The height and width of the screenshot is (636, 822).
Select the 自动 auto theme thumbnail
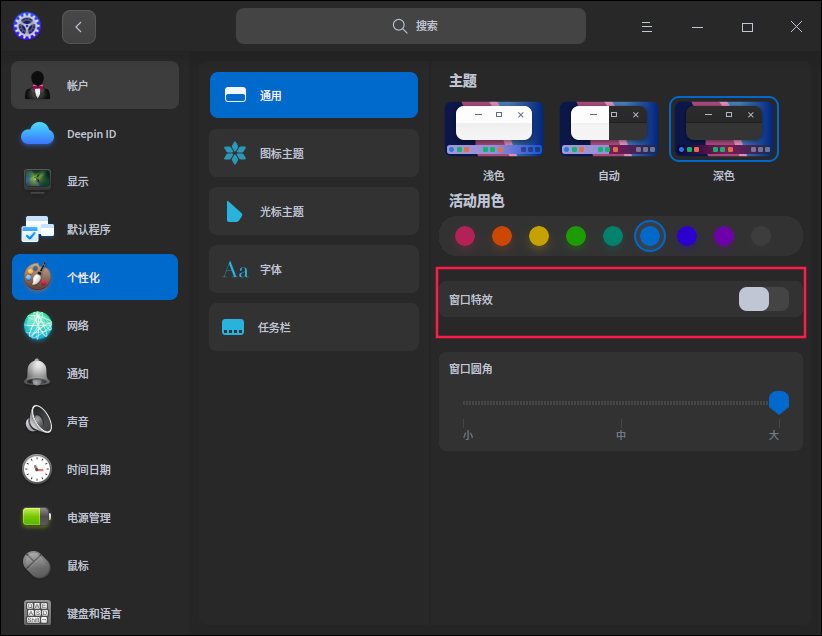click(x=609, y=130)
